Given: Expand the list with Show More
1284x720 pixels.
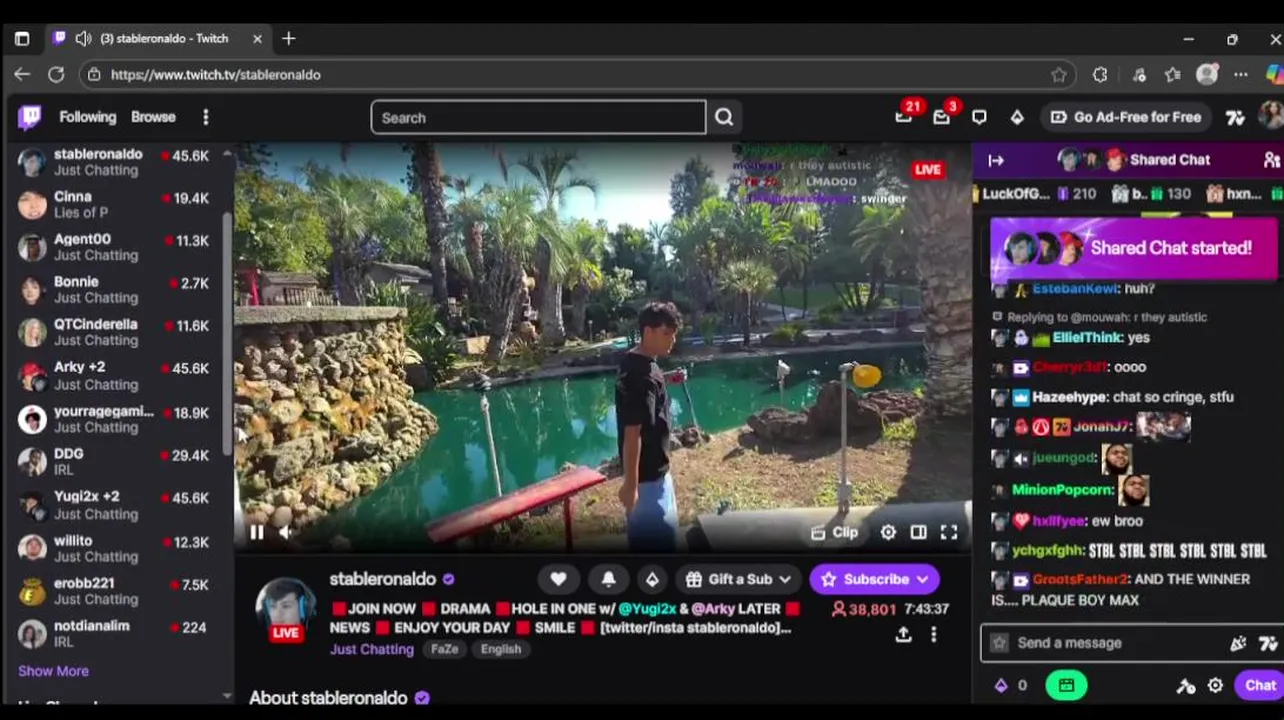Looking at the screenshot, I should coord(53,671).
